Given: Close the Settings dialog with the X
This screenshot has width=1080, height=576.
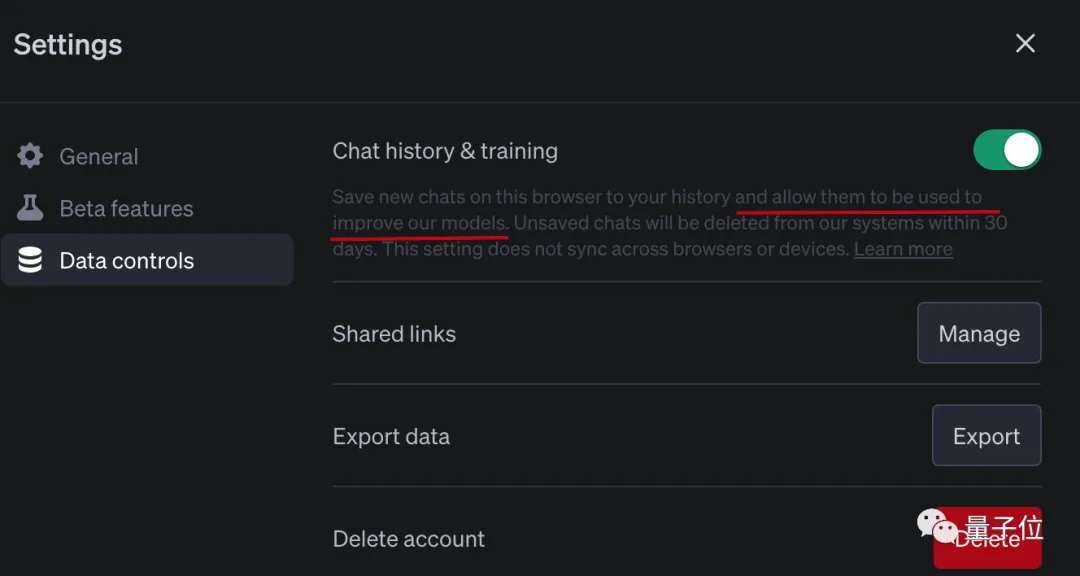Looking at the screenshot, I should pos(1025,43).
